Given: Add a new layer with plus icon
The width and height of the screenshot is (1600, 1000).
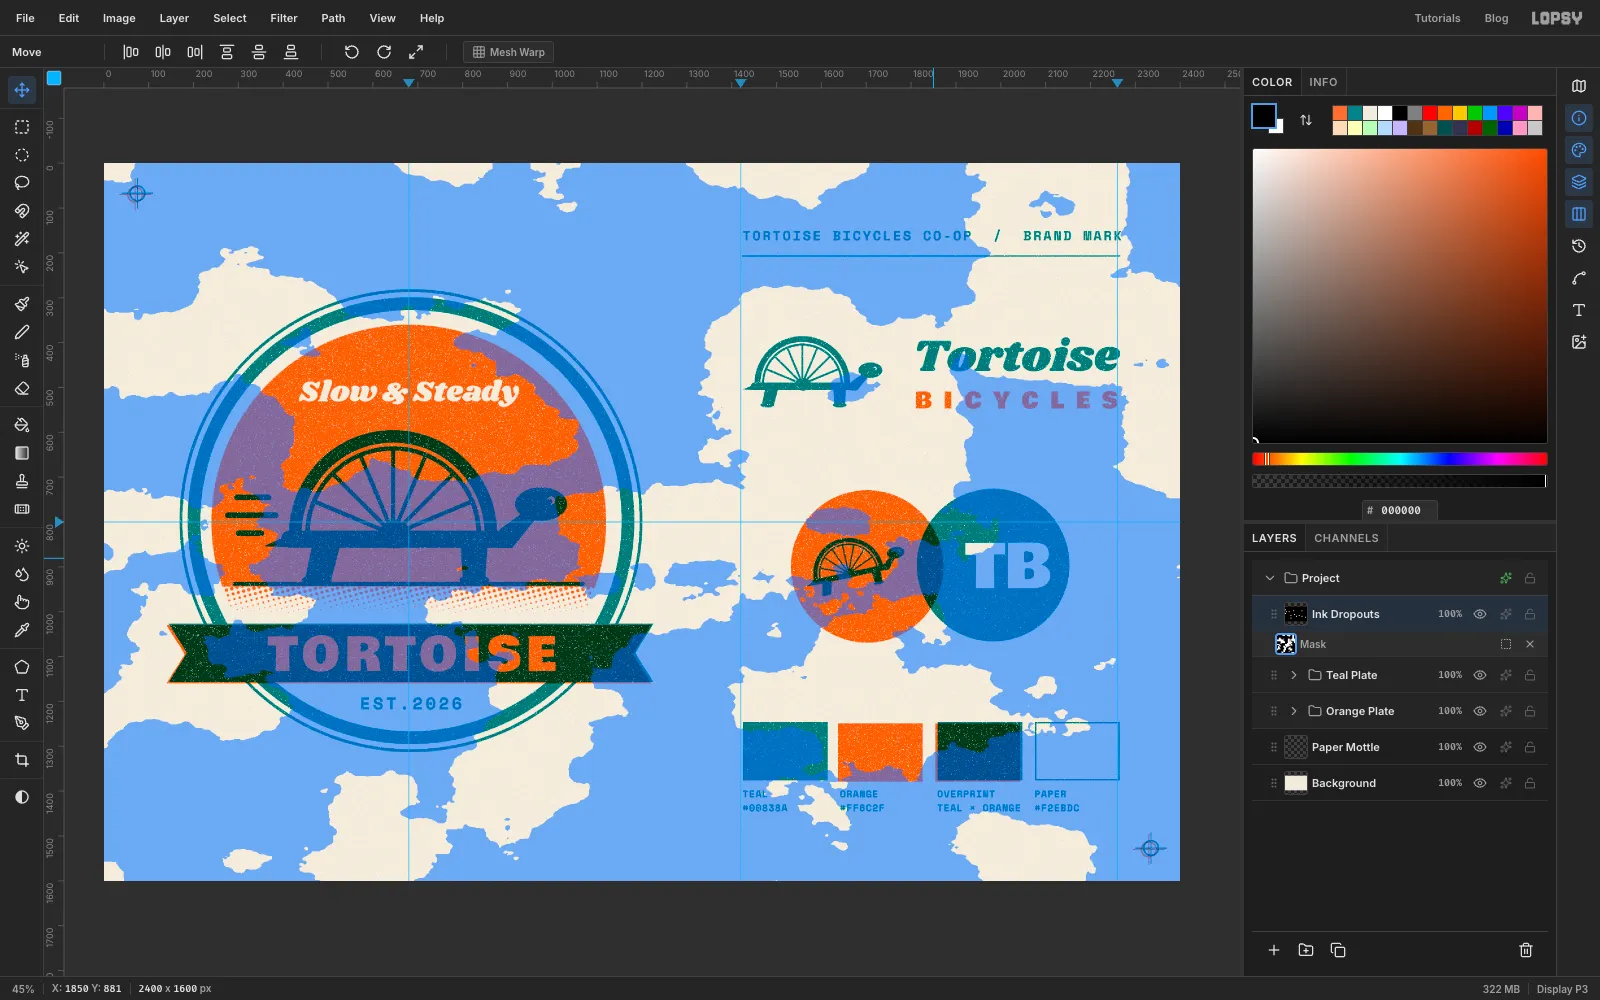Looking at the screenshot, I should click(1274, 950).
